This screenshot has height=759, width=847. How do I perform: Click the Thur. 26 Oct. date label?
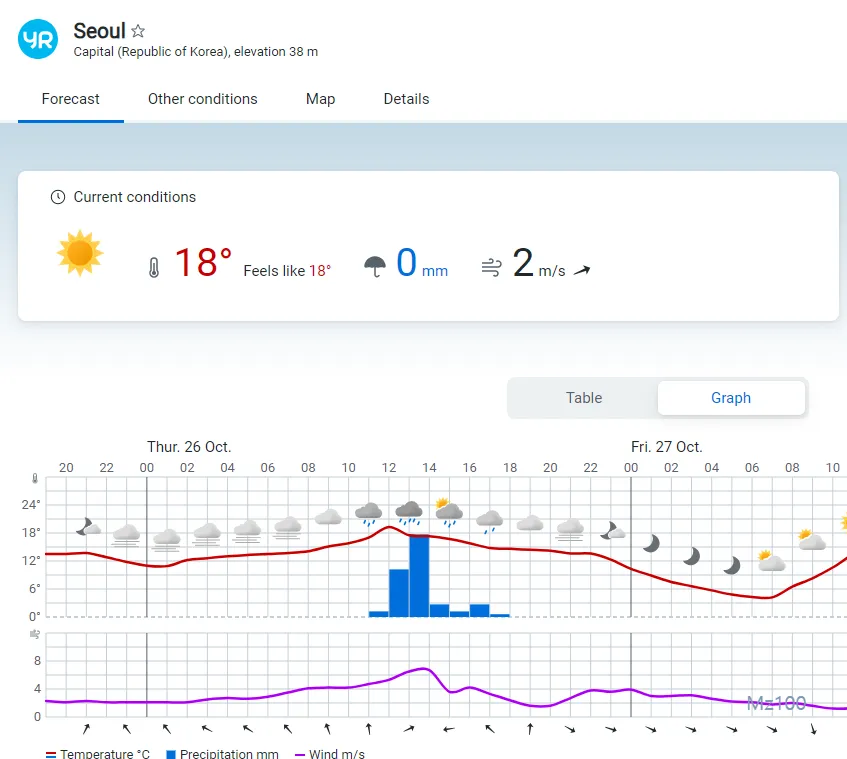click(189, 447)
